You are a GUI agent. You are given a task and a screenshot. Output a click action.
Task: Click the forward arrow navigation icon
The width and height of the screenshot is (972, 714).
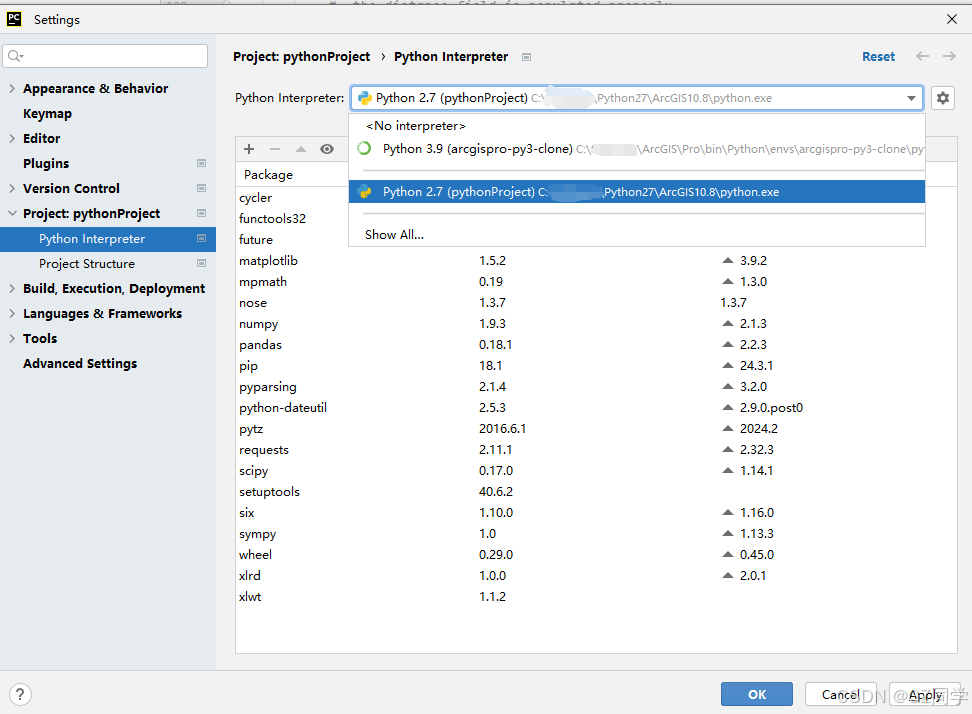(949, 56)
